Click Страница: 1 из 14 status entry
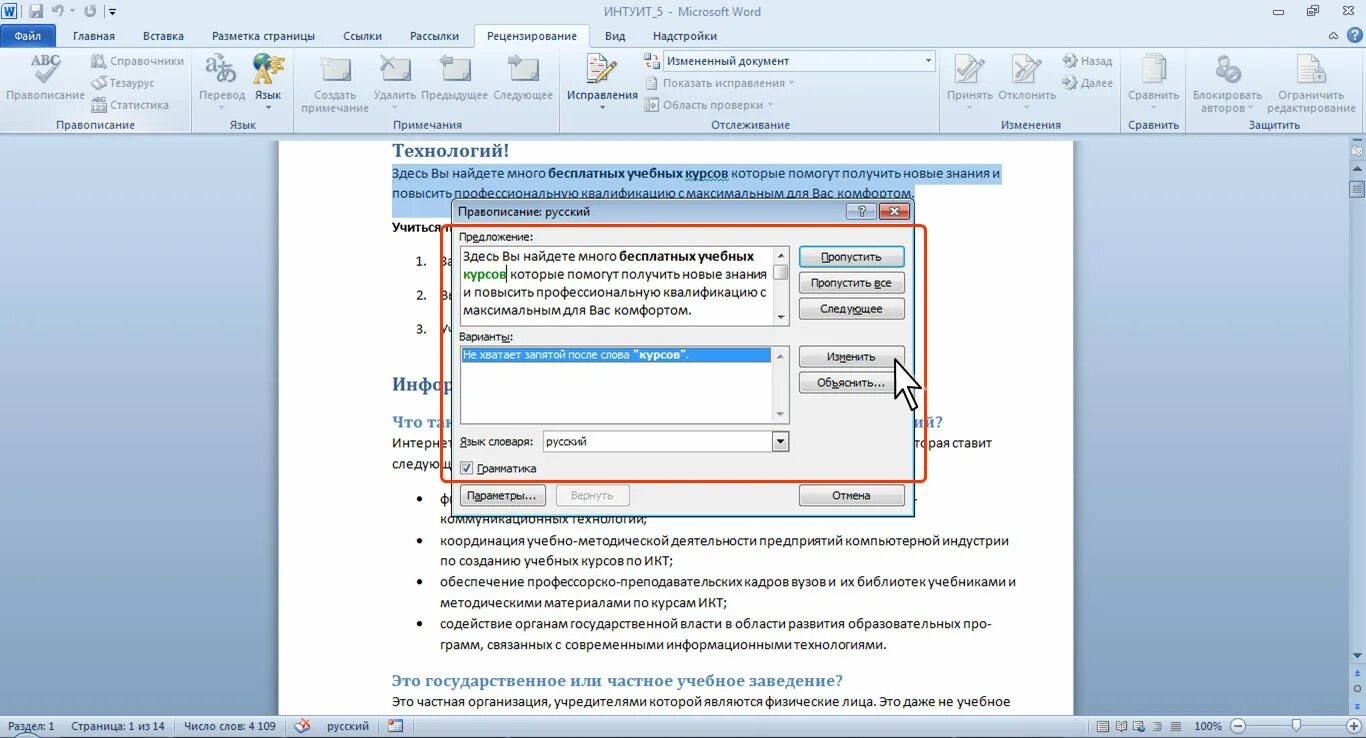This screenshot has height=738, width=1366. coord(119,726)
